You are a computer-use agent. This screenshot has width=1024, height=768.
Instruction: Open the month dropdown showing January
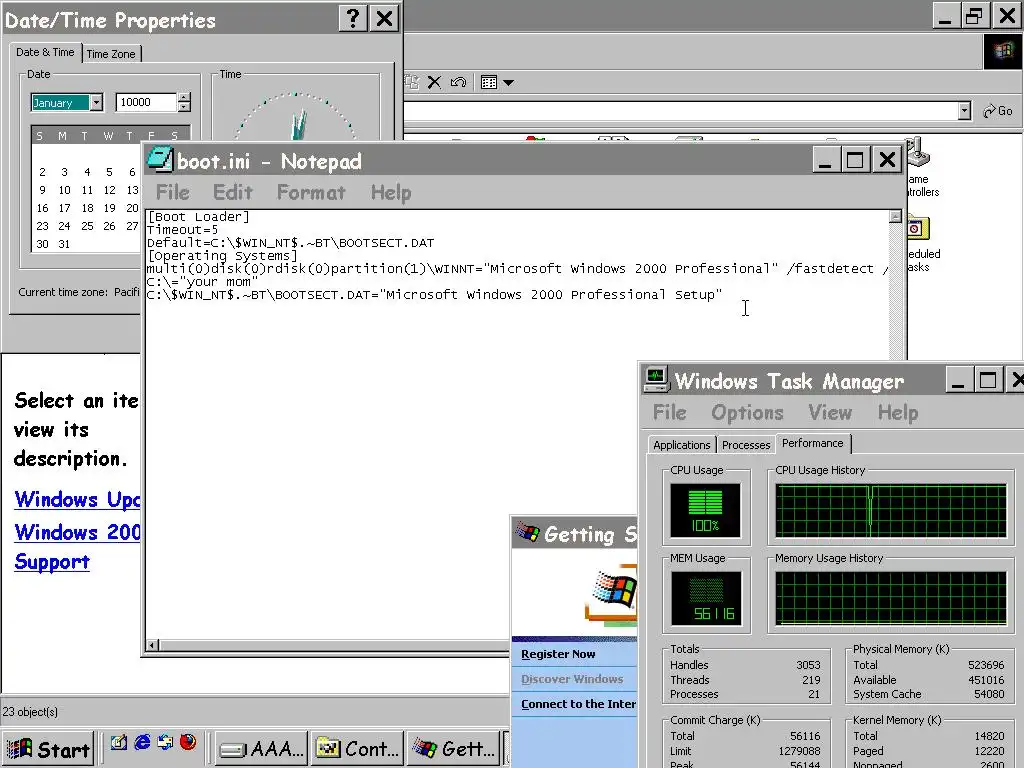click(x=97, y=103)
